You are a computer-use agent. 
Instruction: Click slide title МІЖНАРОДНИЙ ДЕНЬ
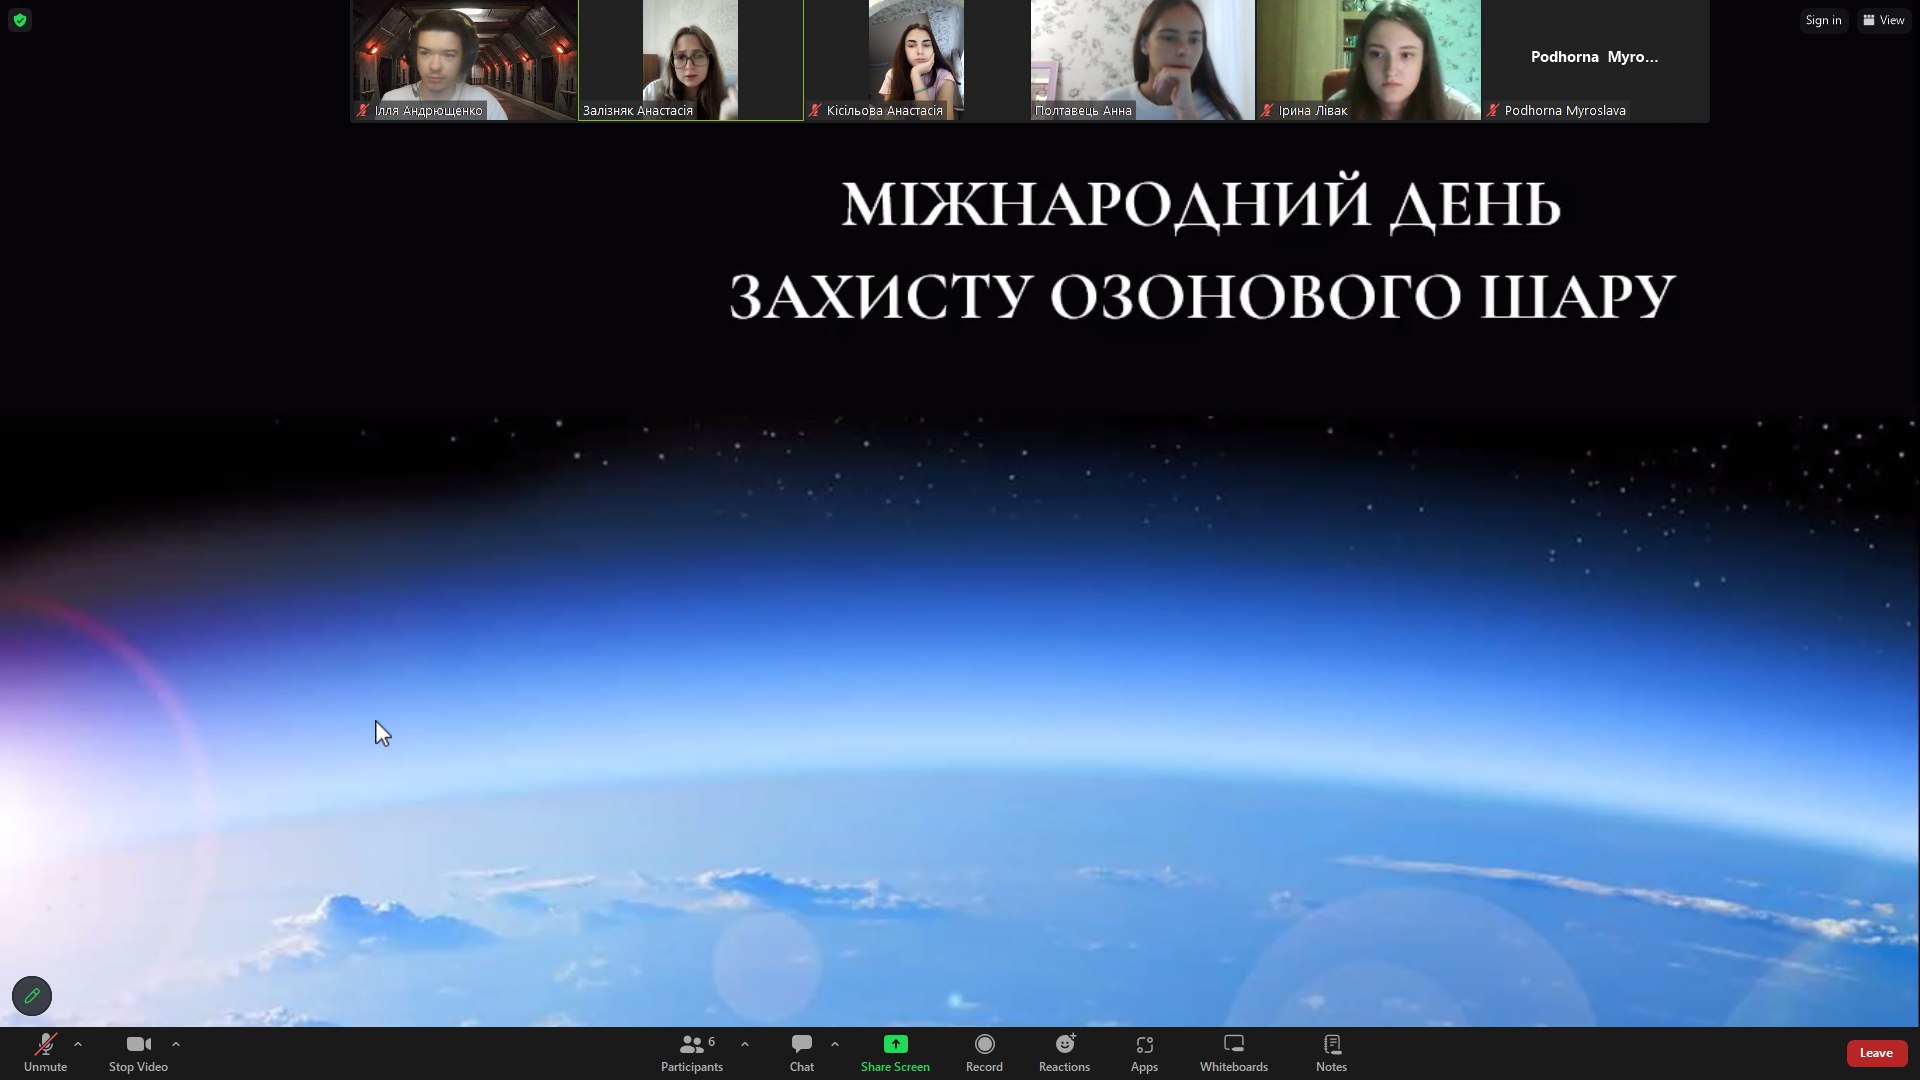point(1201,204)
